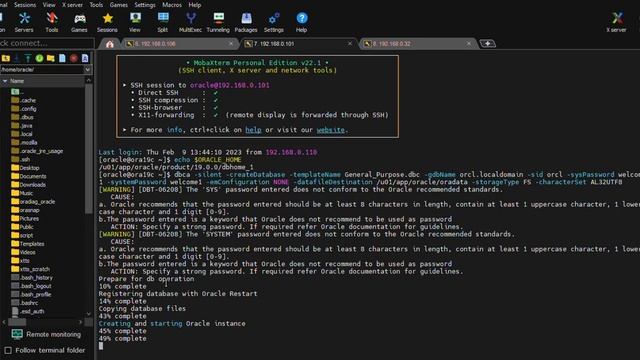This screenshot has height=360, width=640.
Task: Select the xtts_scratch folder
Action: coord(31,269)
